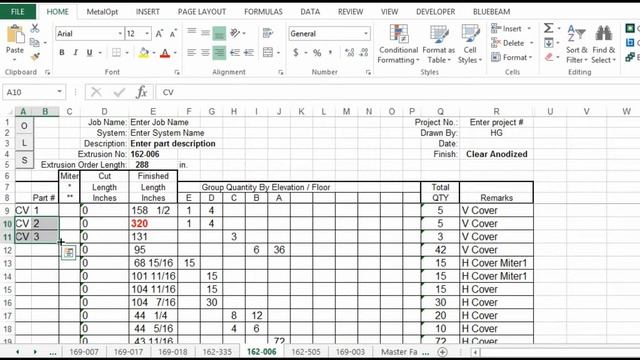Viewport: 640px width, 360px height.
Task: Click Increase Decimal icon
Action: 349,53
